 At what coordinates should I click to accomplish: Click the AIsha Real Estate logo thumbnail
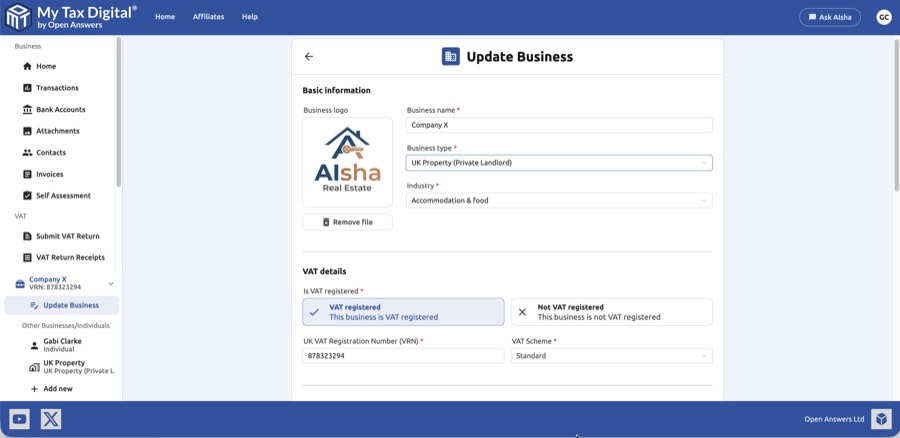click(x=348, y=162)
